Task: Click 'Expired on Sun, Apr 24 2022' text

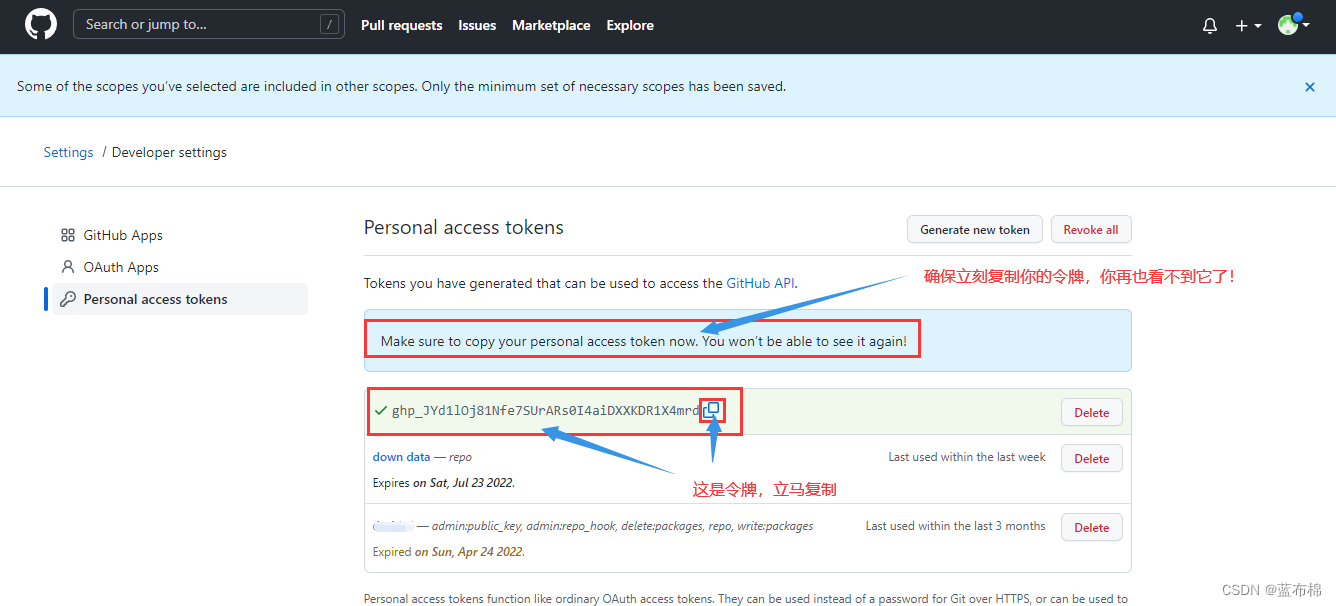Action: (x=448, y=551)
